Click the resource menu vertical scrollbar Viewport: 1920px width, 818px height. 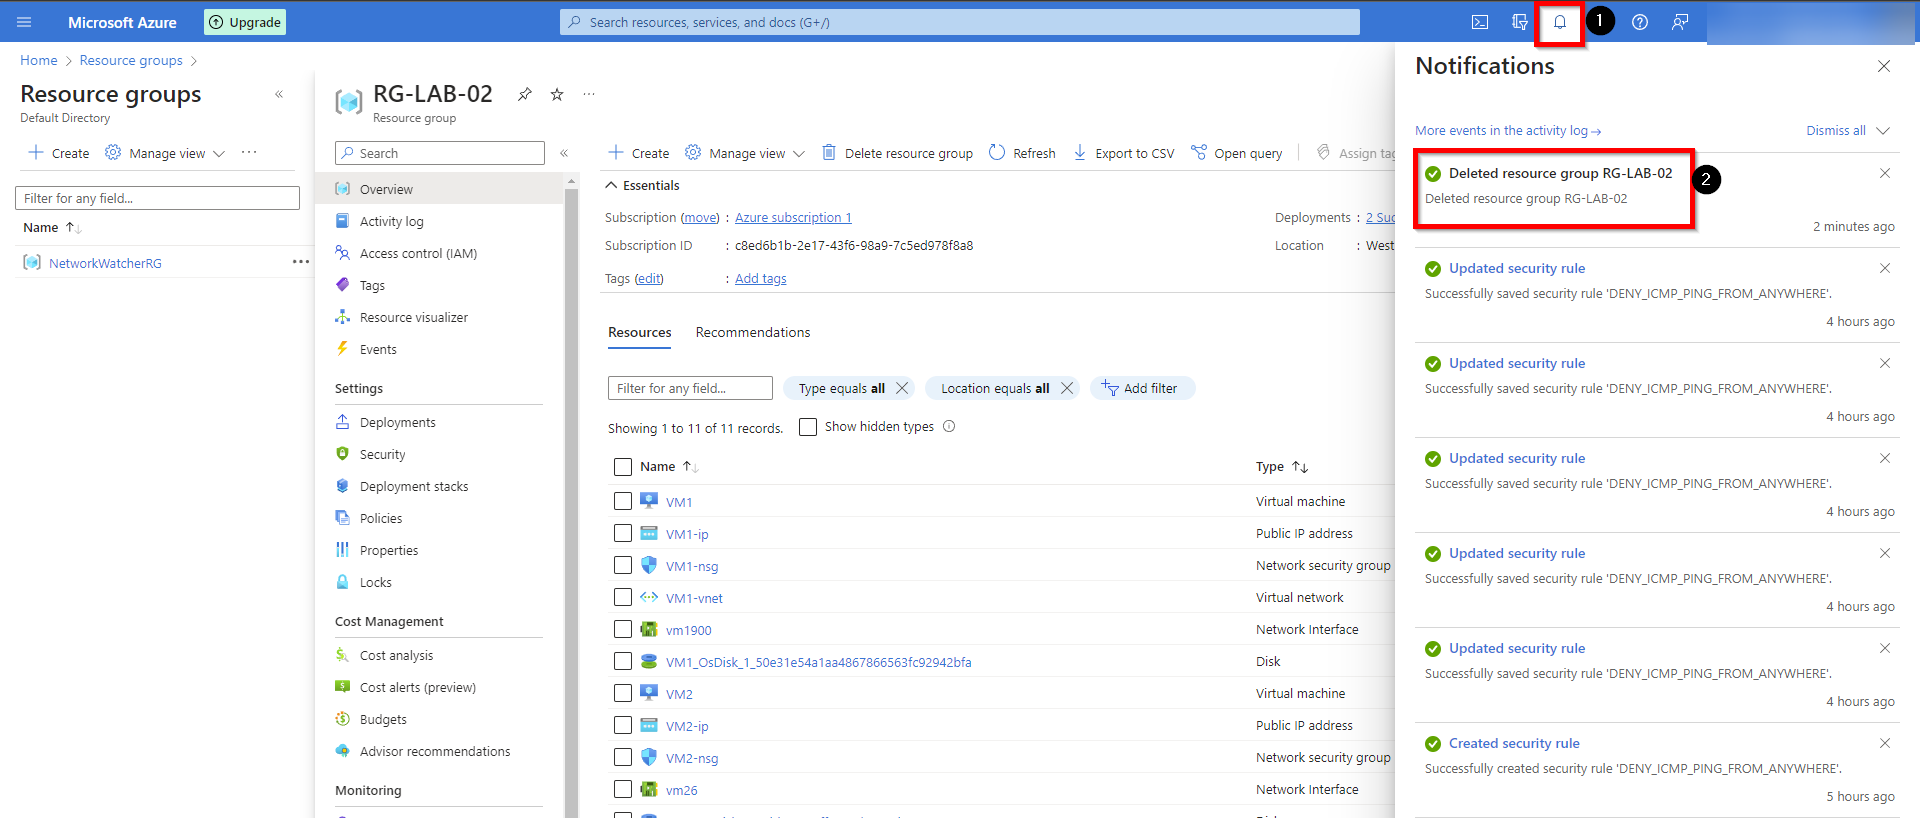tap(572, 500)
